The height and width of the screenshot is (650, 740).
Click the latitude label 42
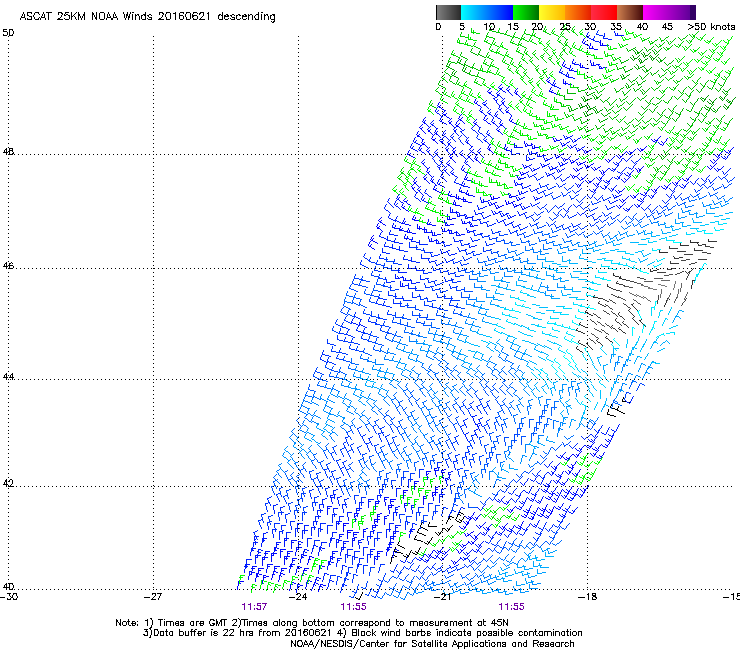[8, 484]
